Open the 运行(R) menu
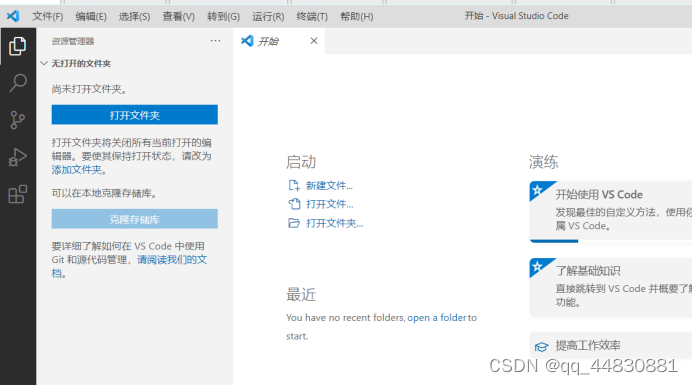 coord(268,17)
